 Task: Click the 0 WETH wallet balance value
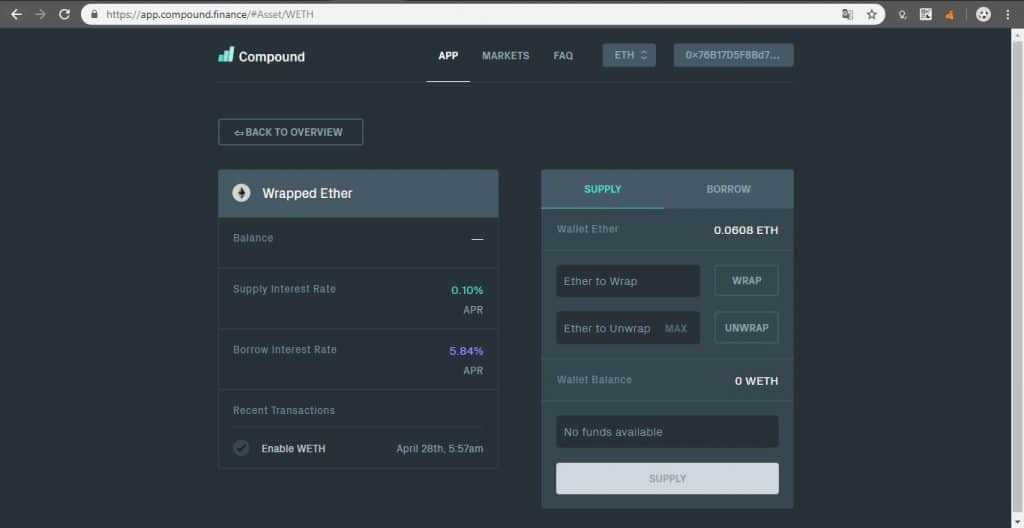tap(756, 381)
